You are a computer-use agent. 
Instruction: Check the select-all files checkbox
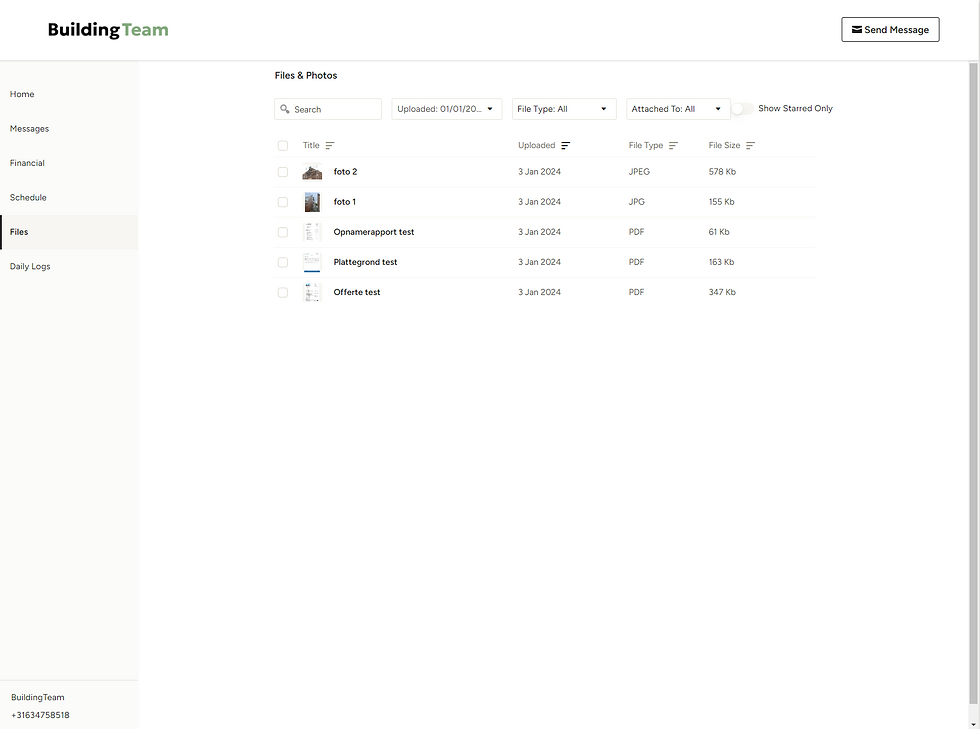click(283, 145)
